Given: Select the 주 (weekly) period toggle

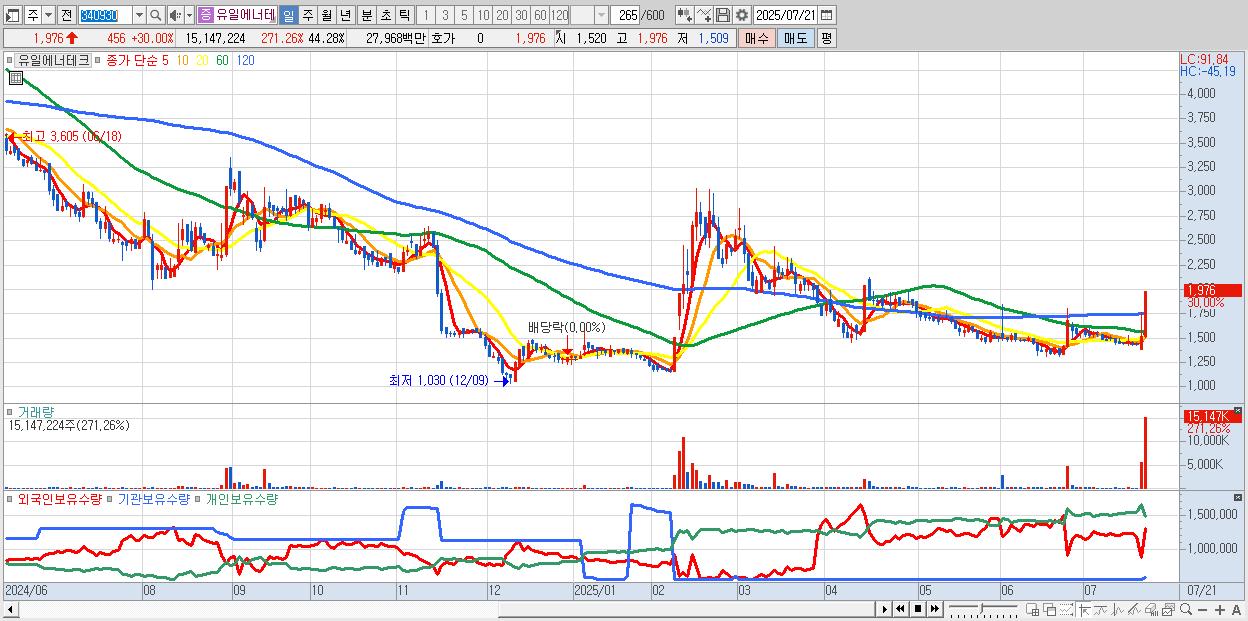Looking at the screenshot, I should [307, 15].
